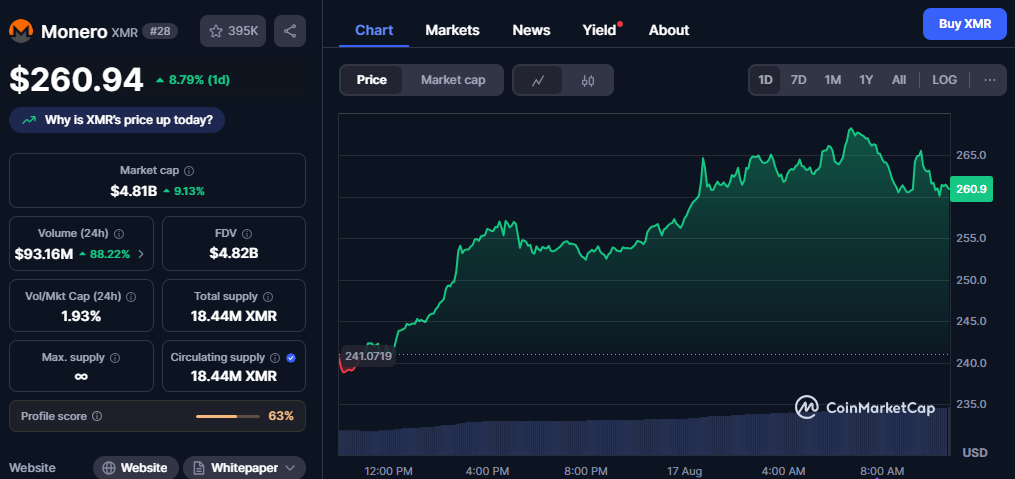Select the line chart icon
Viewport: 1015px width, 479px height.
coord(538,80)
